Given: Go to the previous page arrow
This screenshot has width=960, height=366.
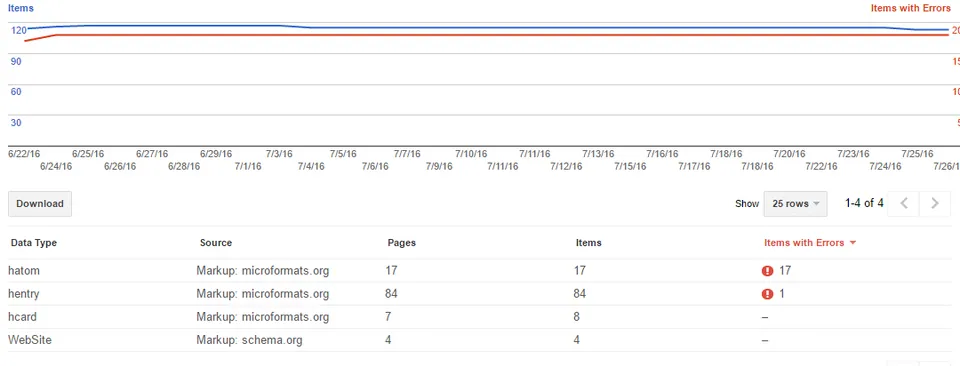Looking at the screenshot, I should pos(904,204).
